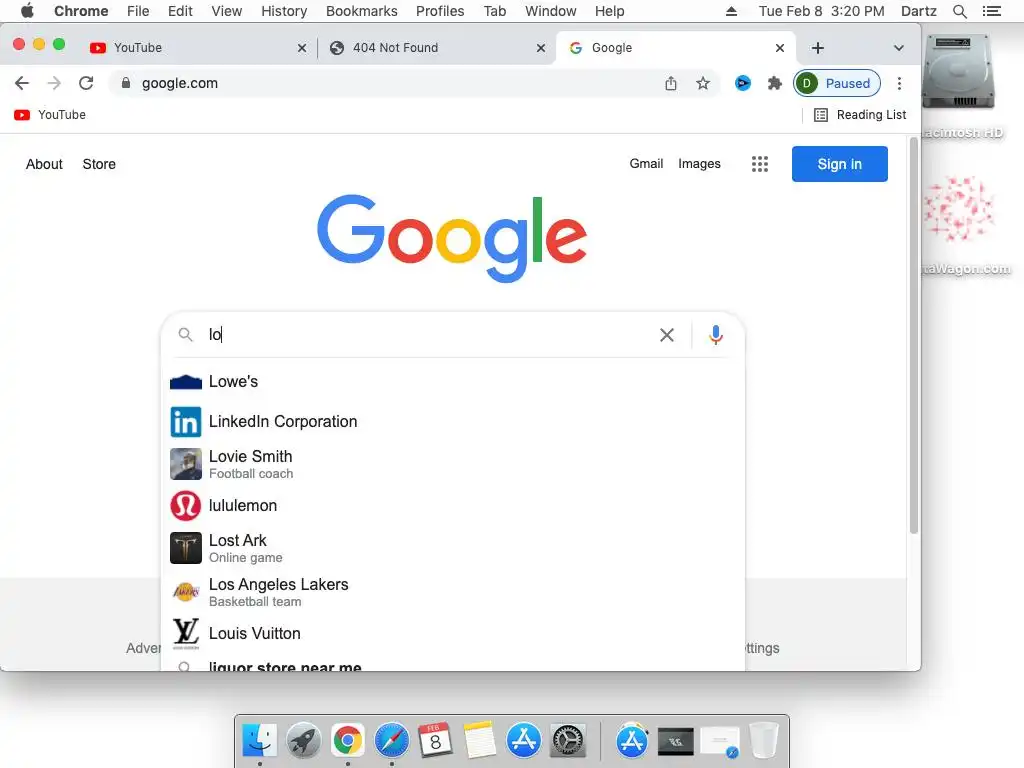This screenshot has height=768, width=1024.
Task: Bookmark this page with the star icon
Action: 703,83
